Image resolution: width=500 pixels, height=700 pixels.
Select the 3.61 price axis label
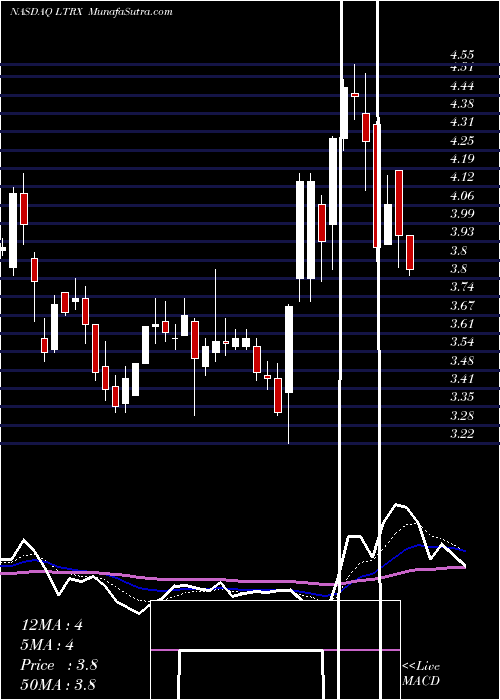462,324
